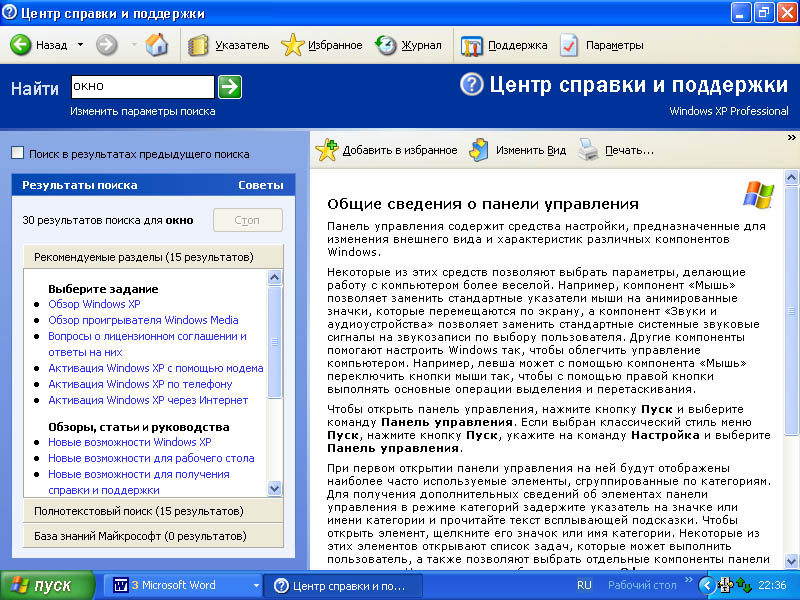Click the green search Go arrow button

(x=230, y=87)
